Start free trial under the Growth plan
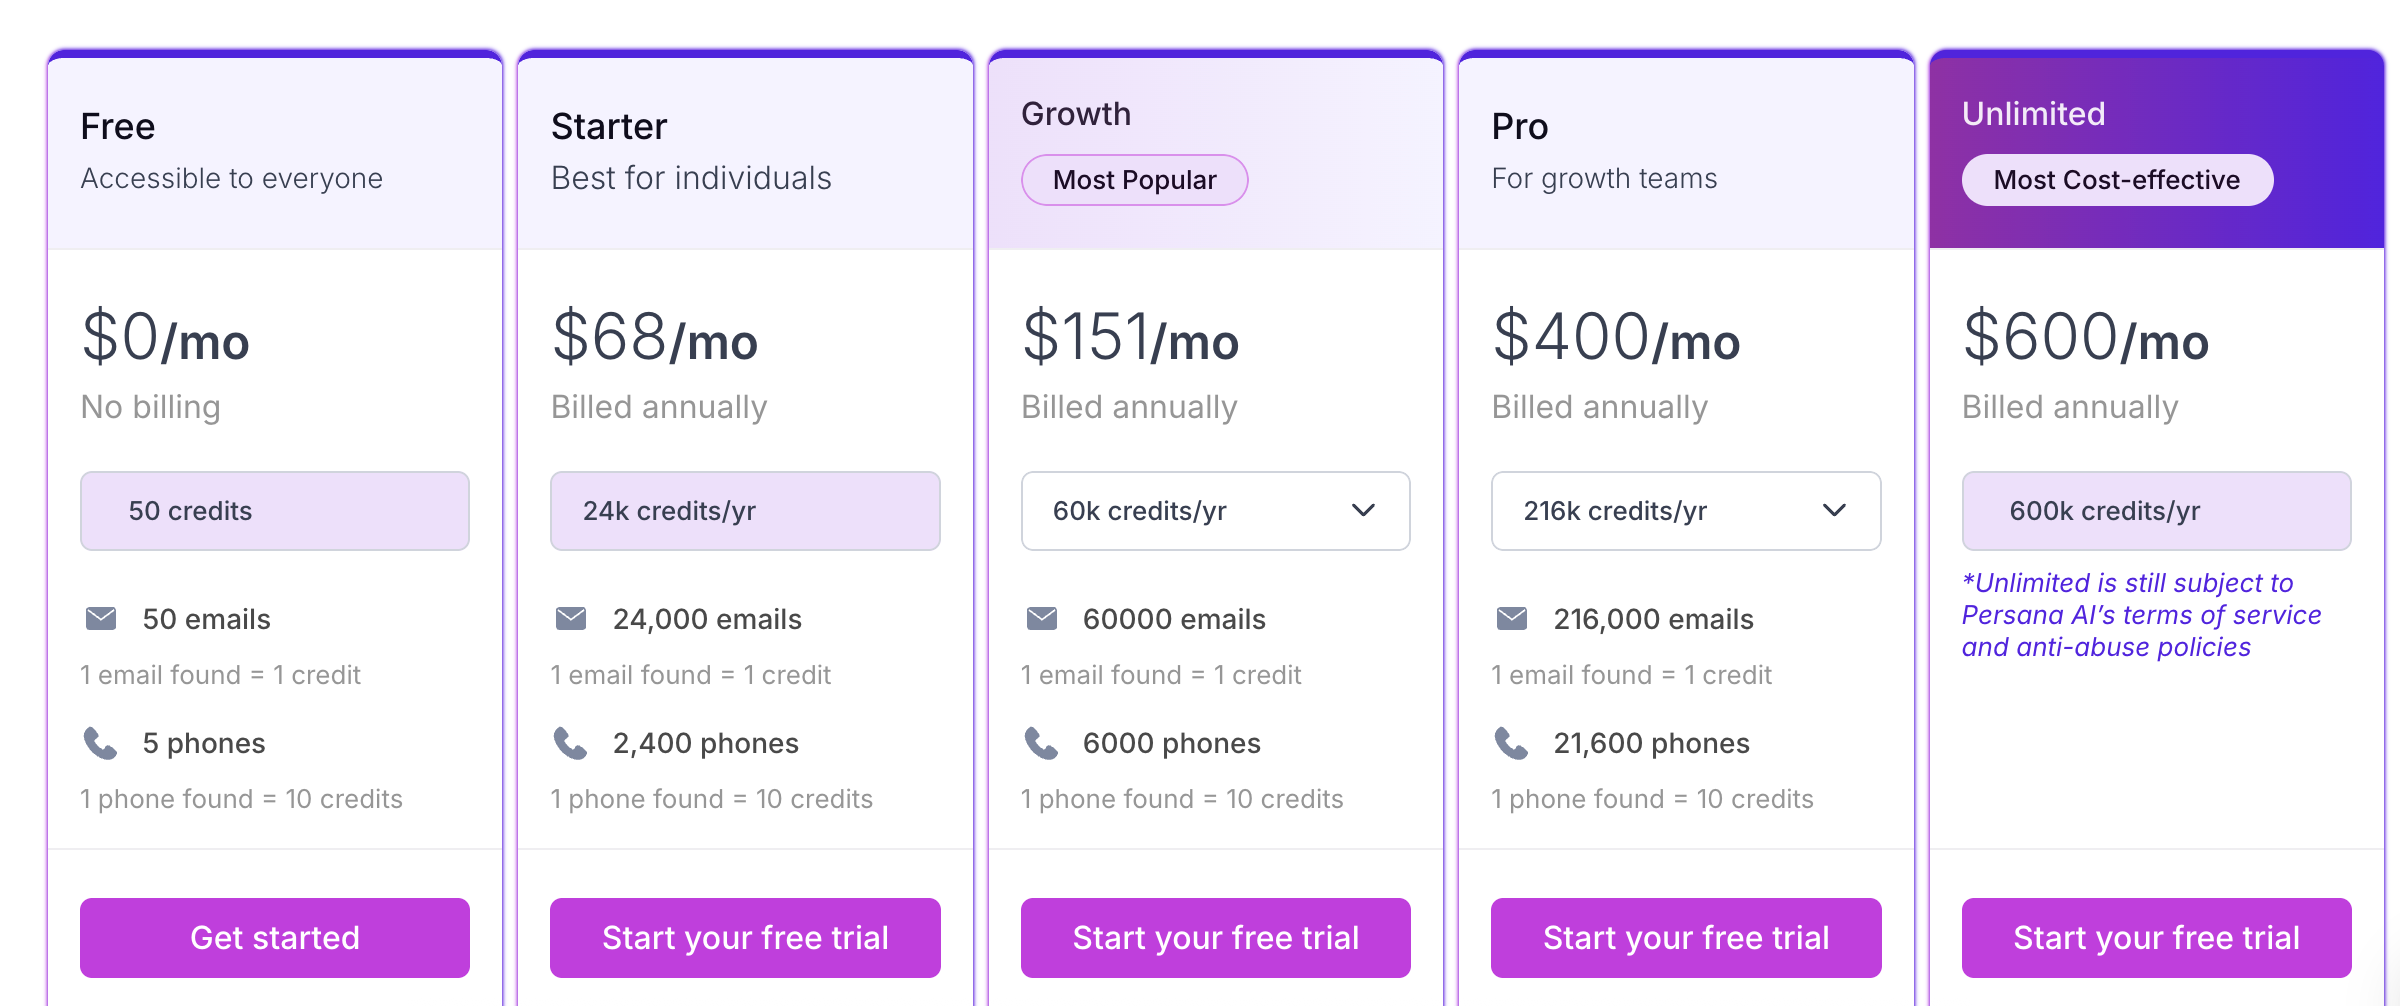Screen dimensions: 2400x1006 point(1216,938)
